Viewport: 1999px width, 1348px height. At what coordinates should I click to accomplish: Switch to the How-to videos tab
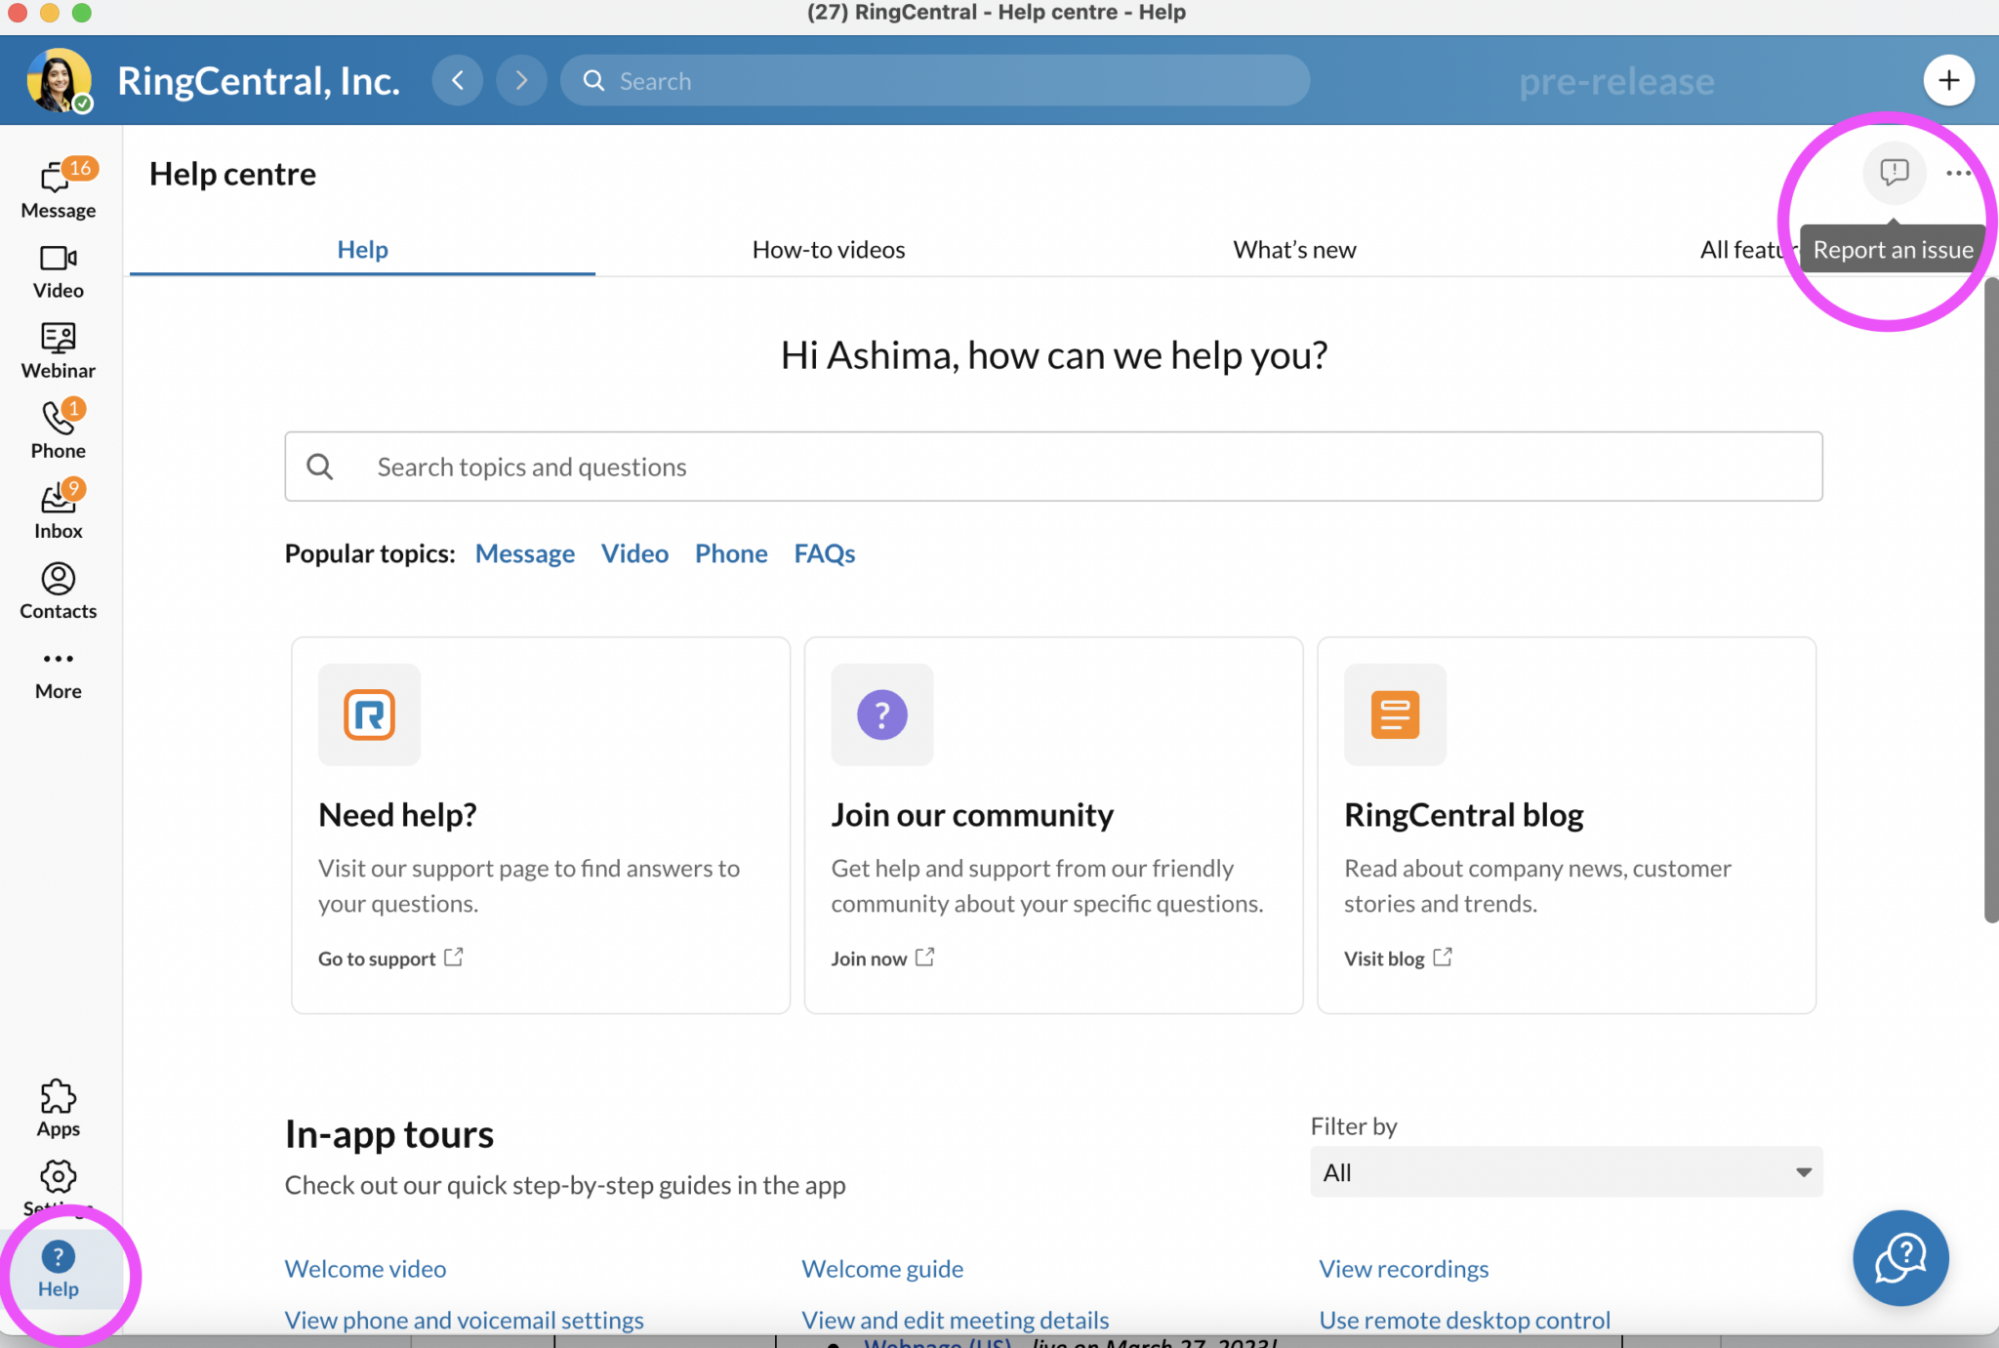828,249
